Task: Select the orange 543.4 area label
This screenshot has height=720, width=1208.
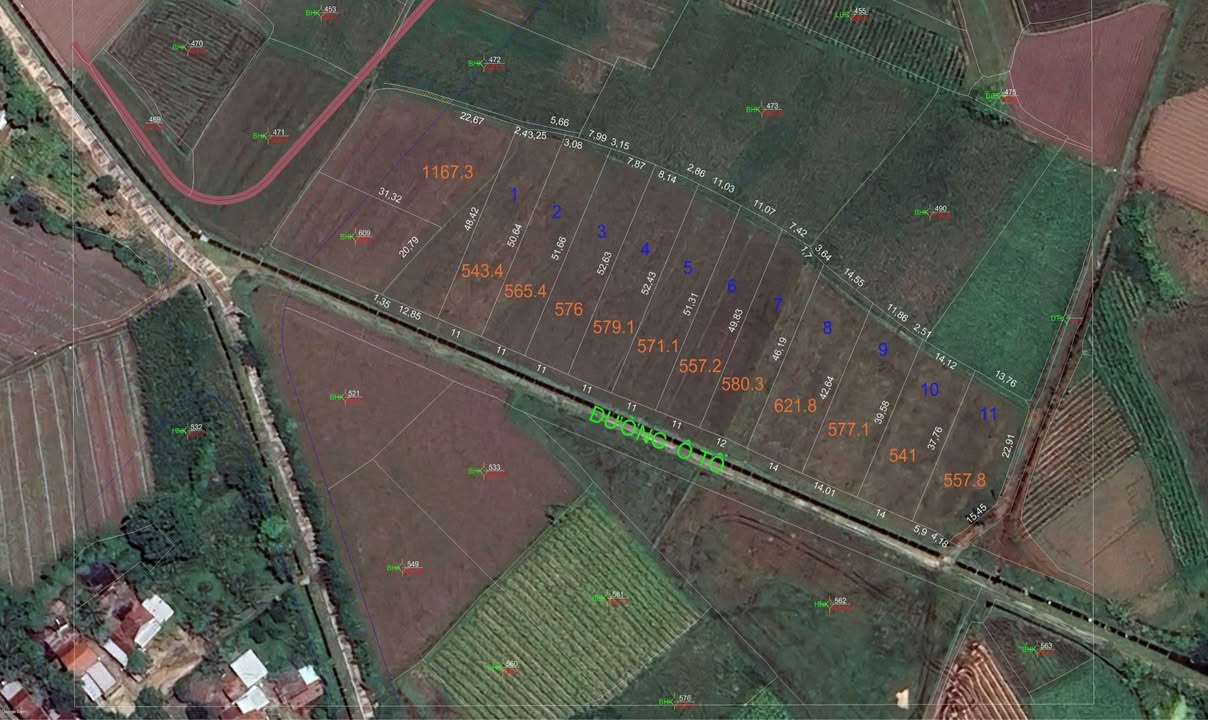Action: [483, 271]
